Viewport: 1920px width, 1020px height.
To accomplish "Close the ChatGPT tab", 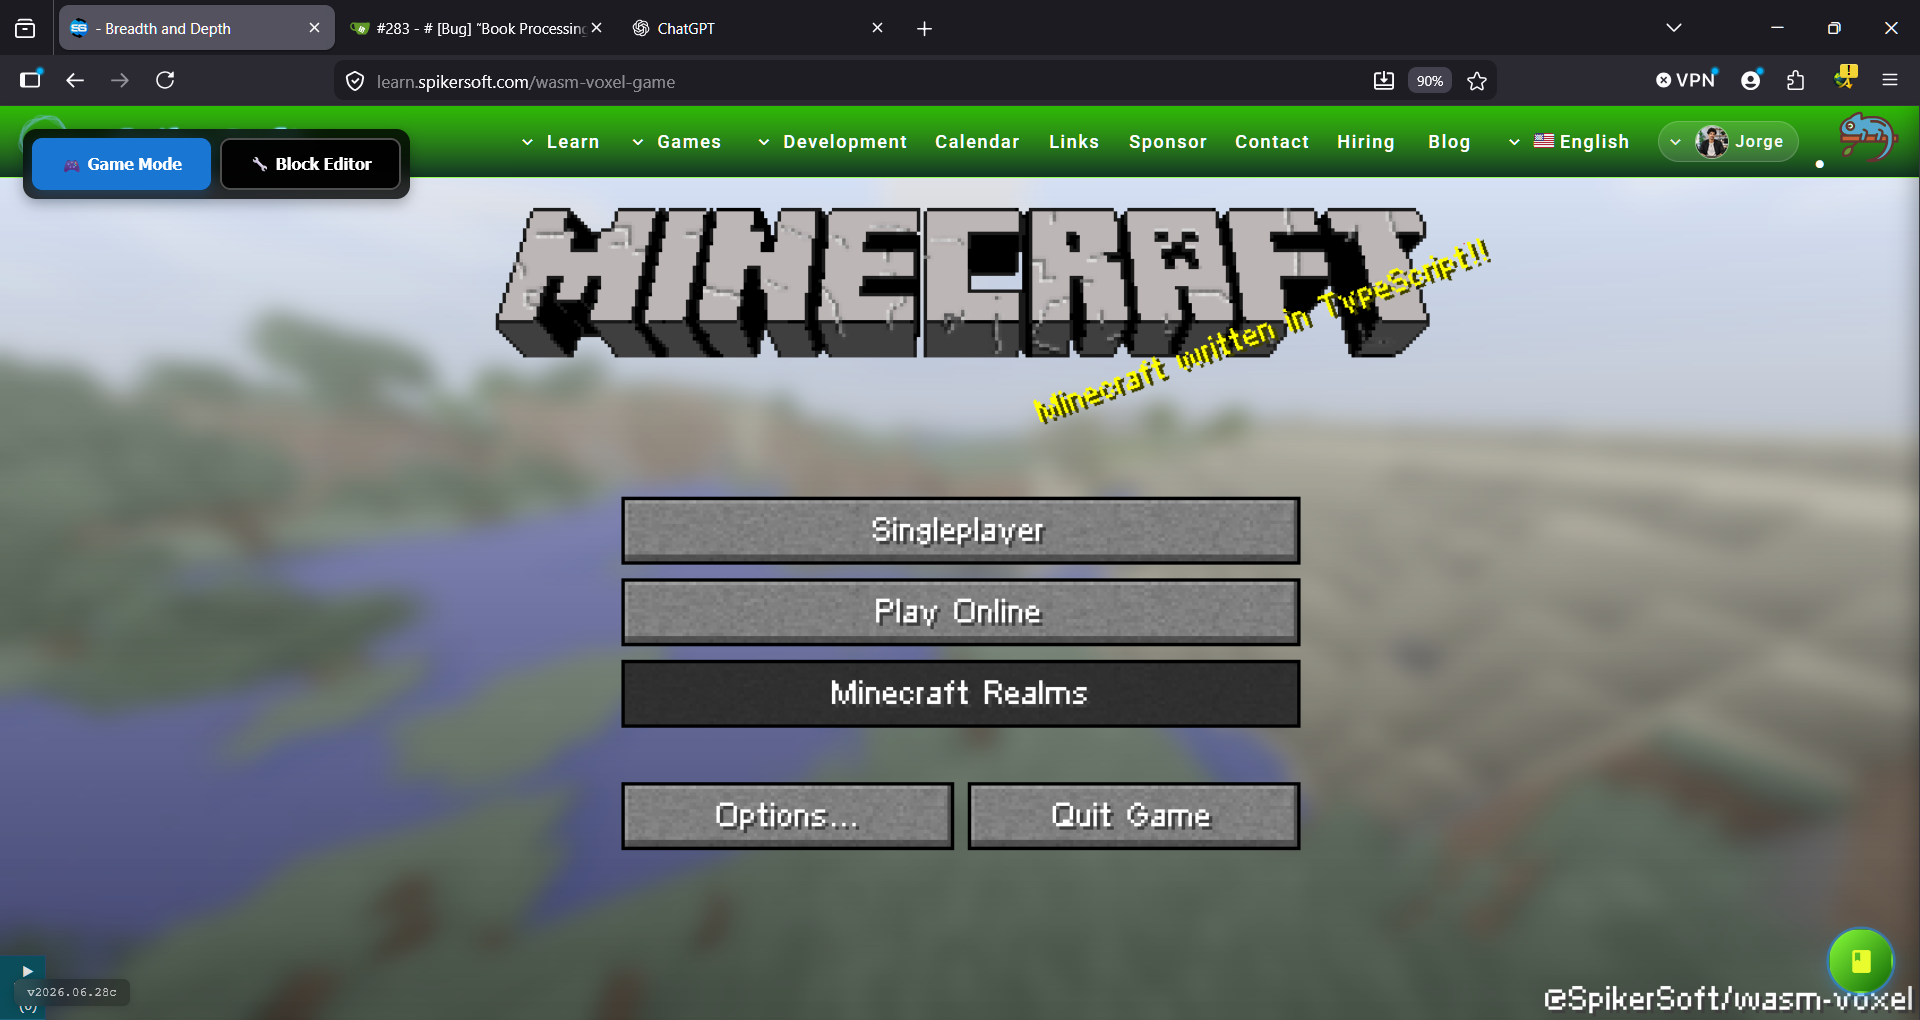I will tap(877, 28).
